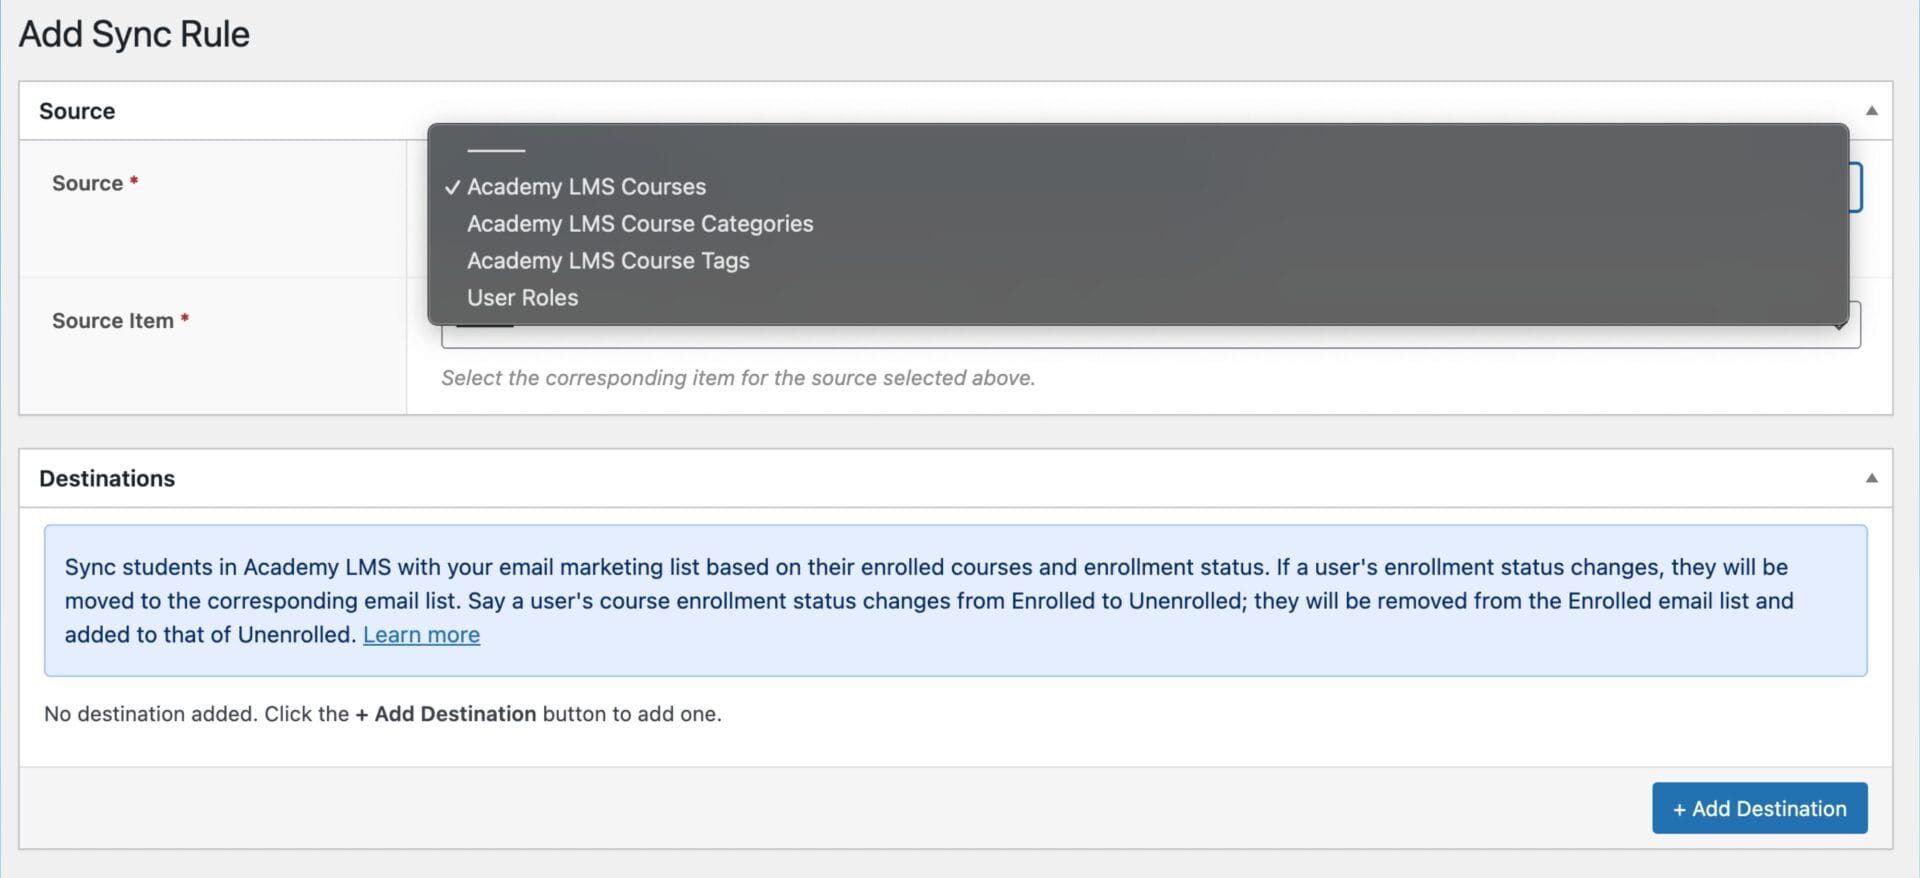Screen dimensions: 1920x878
Task: Click the Destinations panel heading
Action: click(x=107, y=478)
